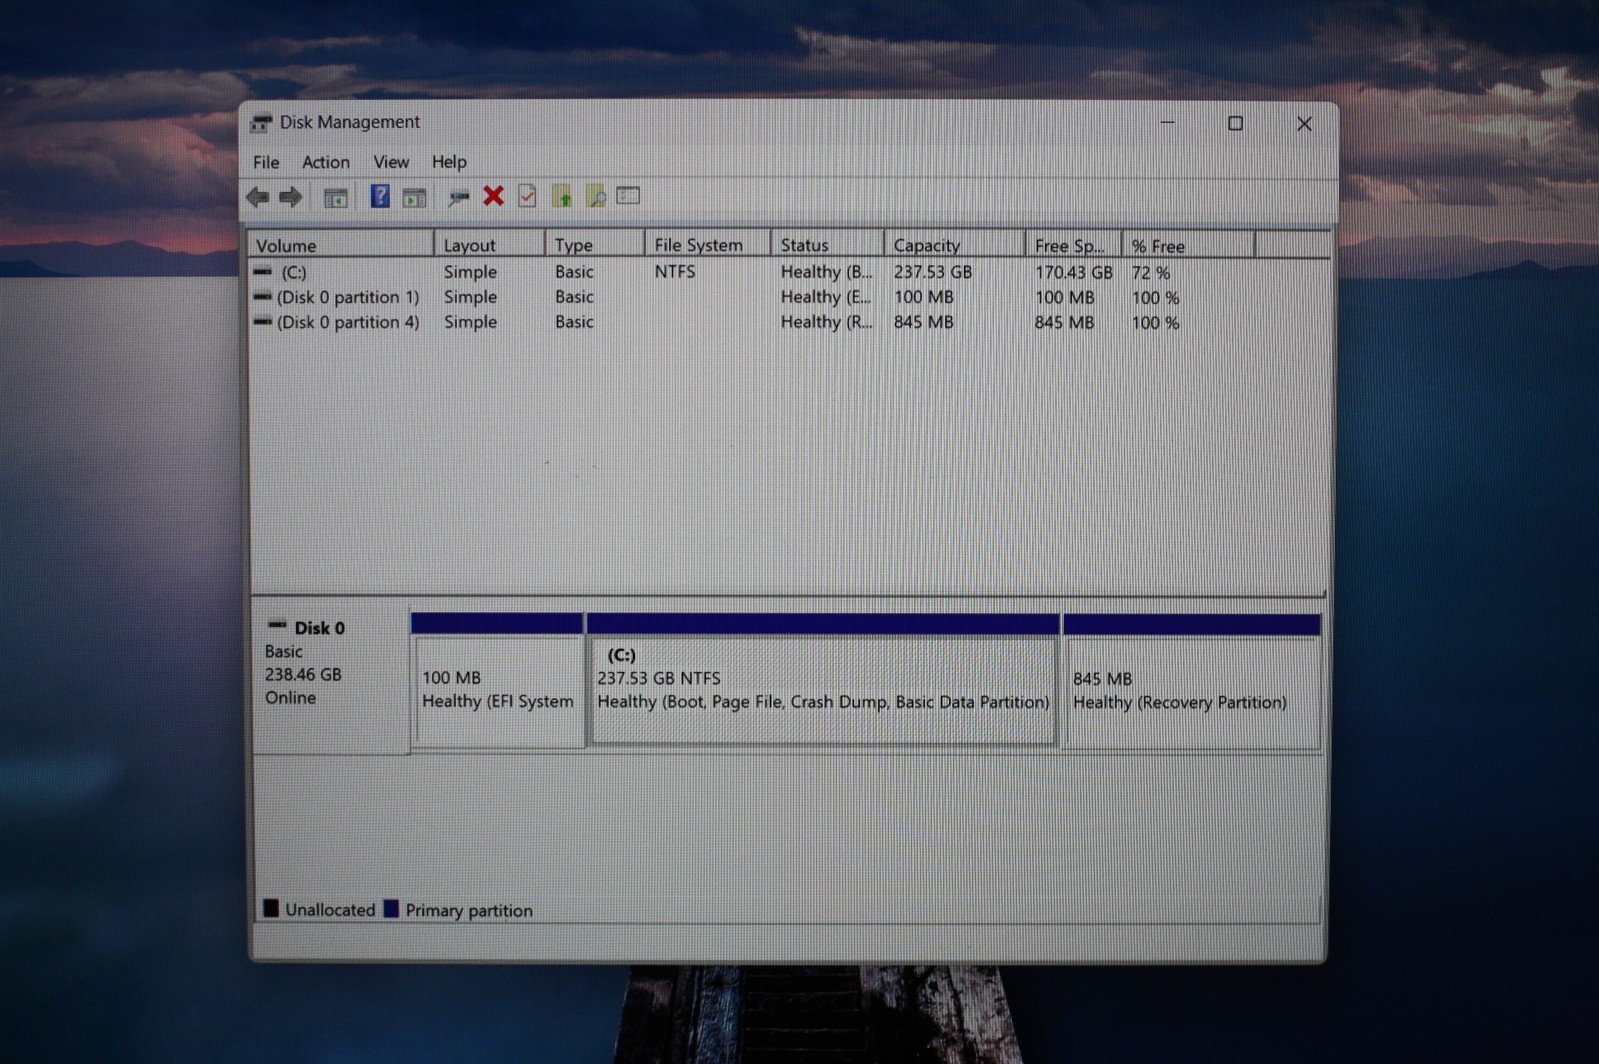Click the Primary partition legend label

click(x=469, y=911)
